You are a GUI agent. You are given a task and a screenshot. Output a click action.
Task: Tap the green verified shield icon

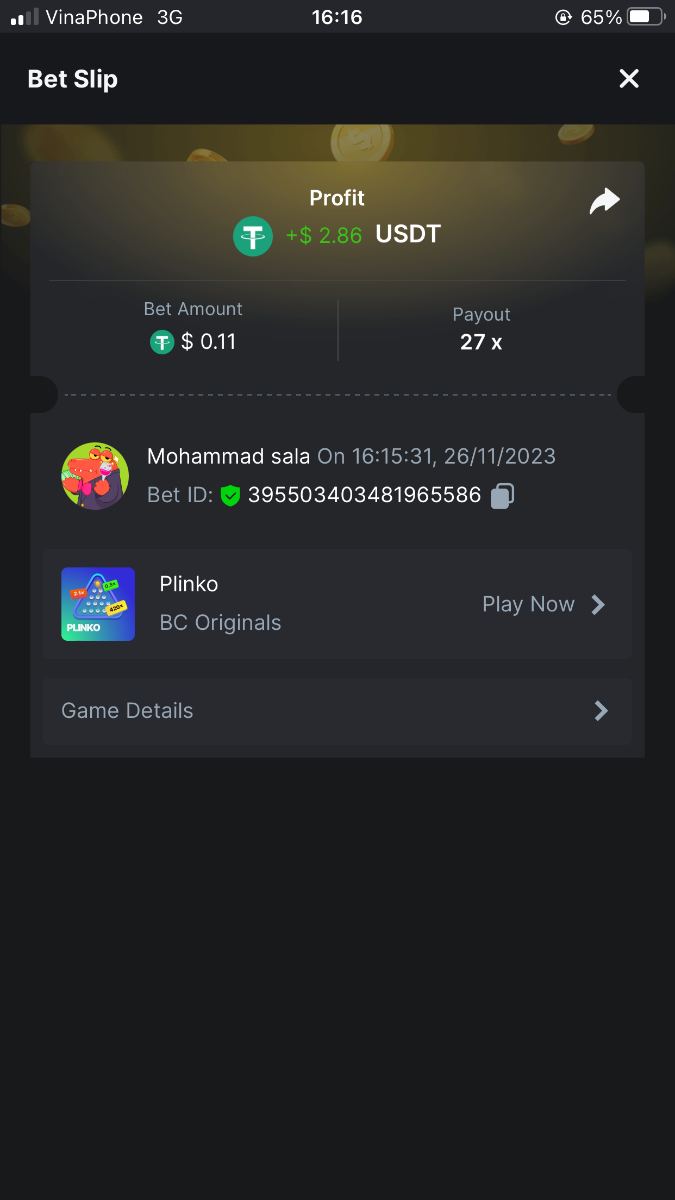[231, 495]
